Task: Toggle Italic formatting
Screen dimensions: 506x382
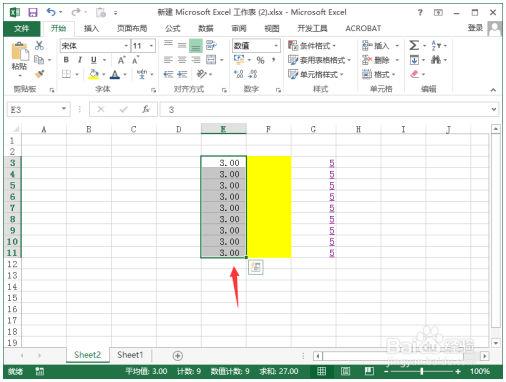Action: pyautogui.click(x=80, y=60)
